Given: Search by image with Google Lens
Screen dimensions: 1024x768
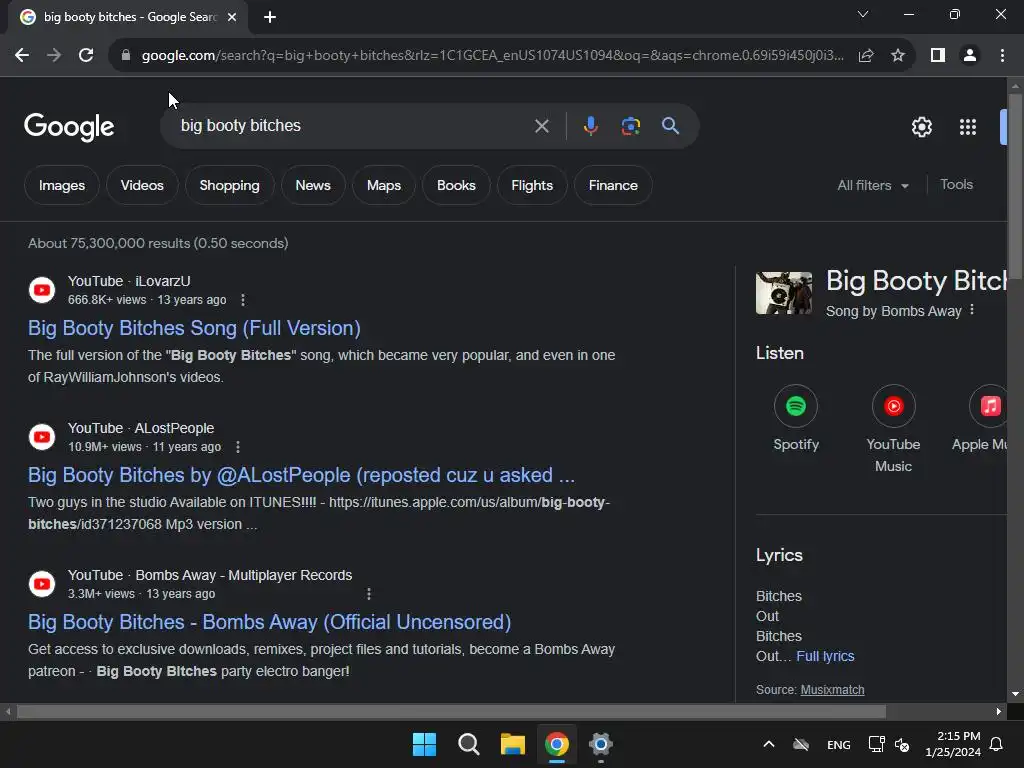Looking at the screenshot, I should tap(630, 125).
